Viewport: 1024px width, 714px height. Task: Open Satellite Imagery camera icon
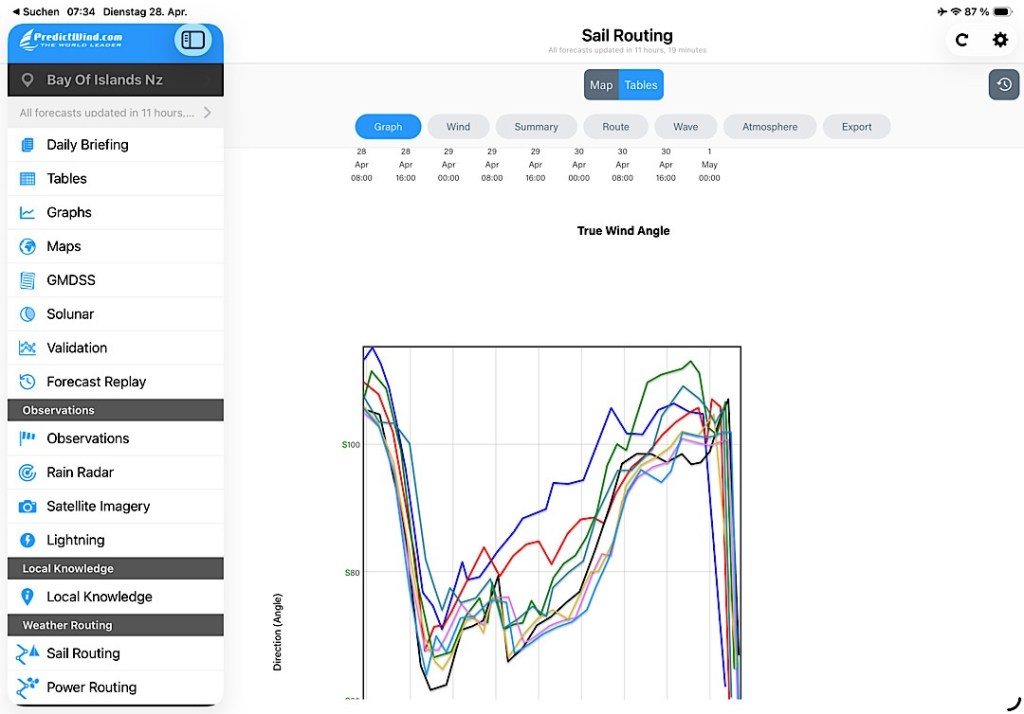[x=28, y=506]
